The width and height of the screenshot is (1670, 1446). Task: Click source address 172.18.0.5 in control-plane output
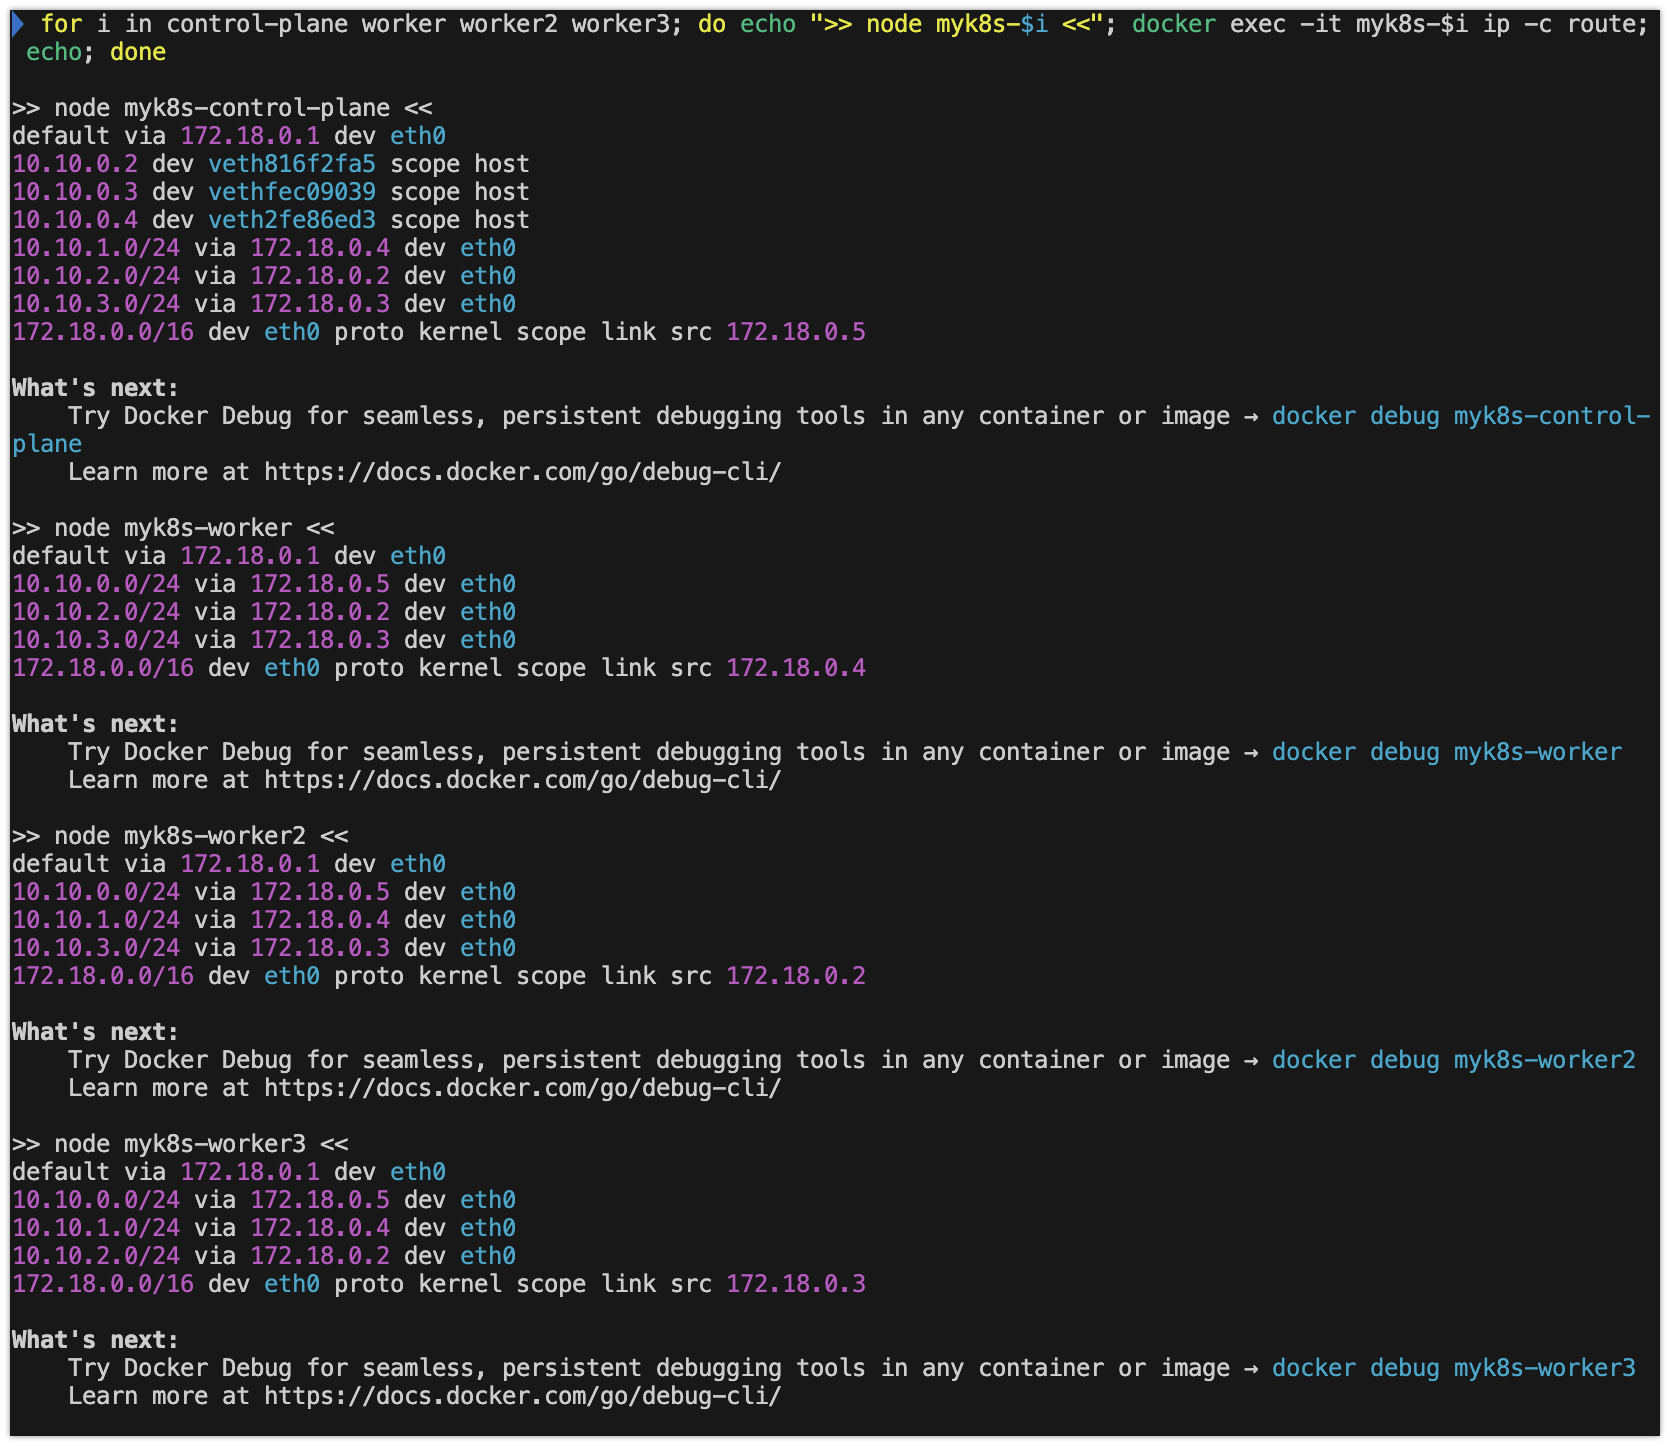(796, 332)
